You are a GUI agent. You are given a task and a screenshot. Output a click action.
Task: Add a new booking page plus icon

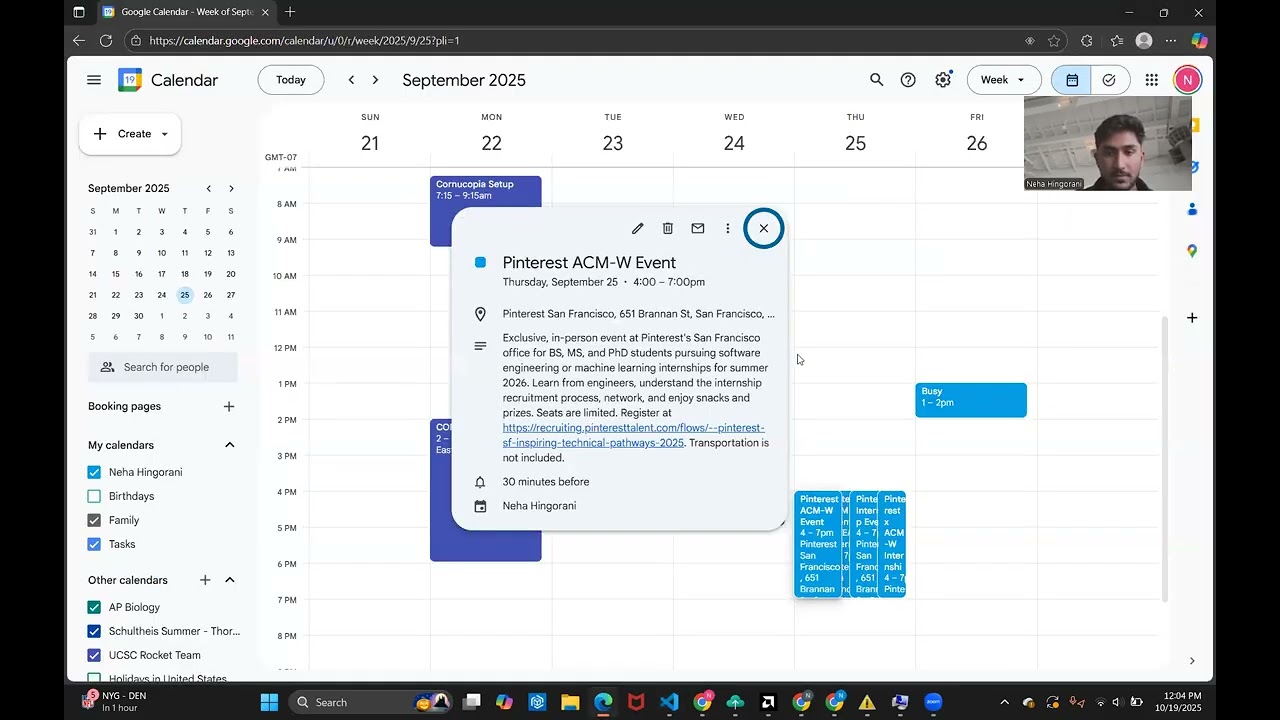(229, 406)
